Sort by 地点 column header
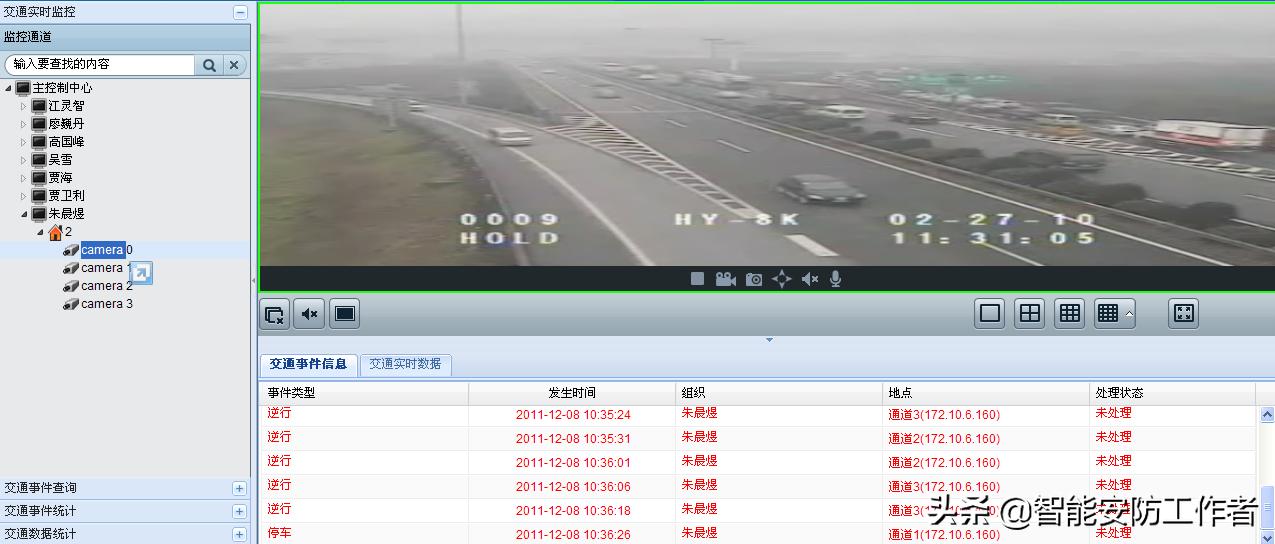Viewport: 1275px width, 544px height. tap(986, 393)
